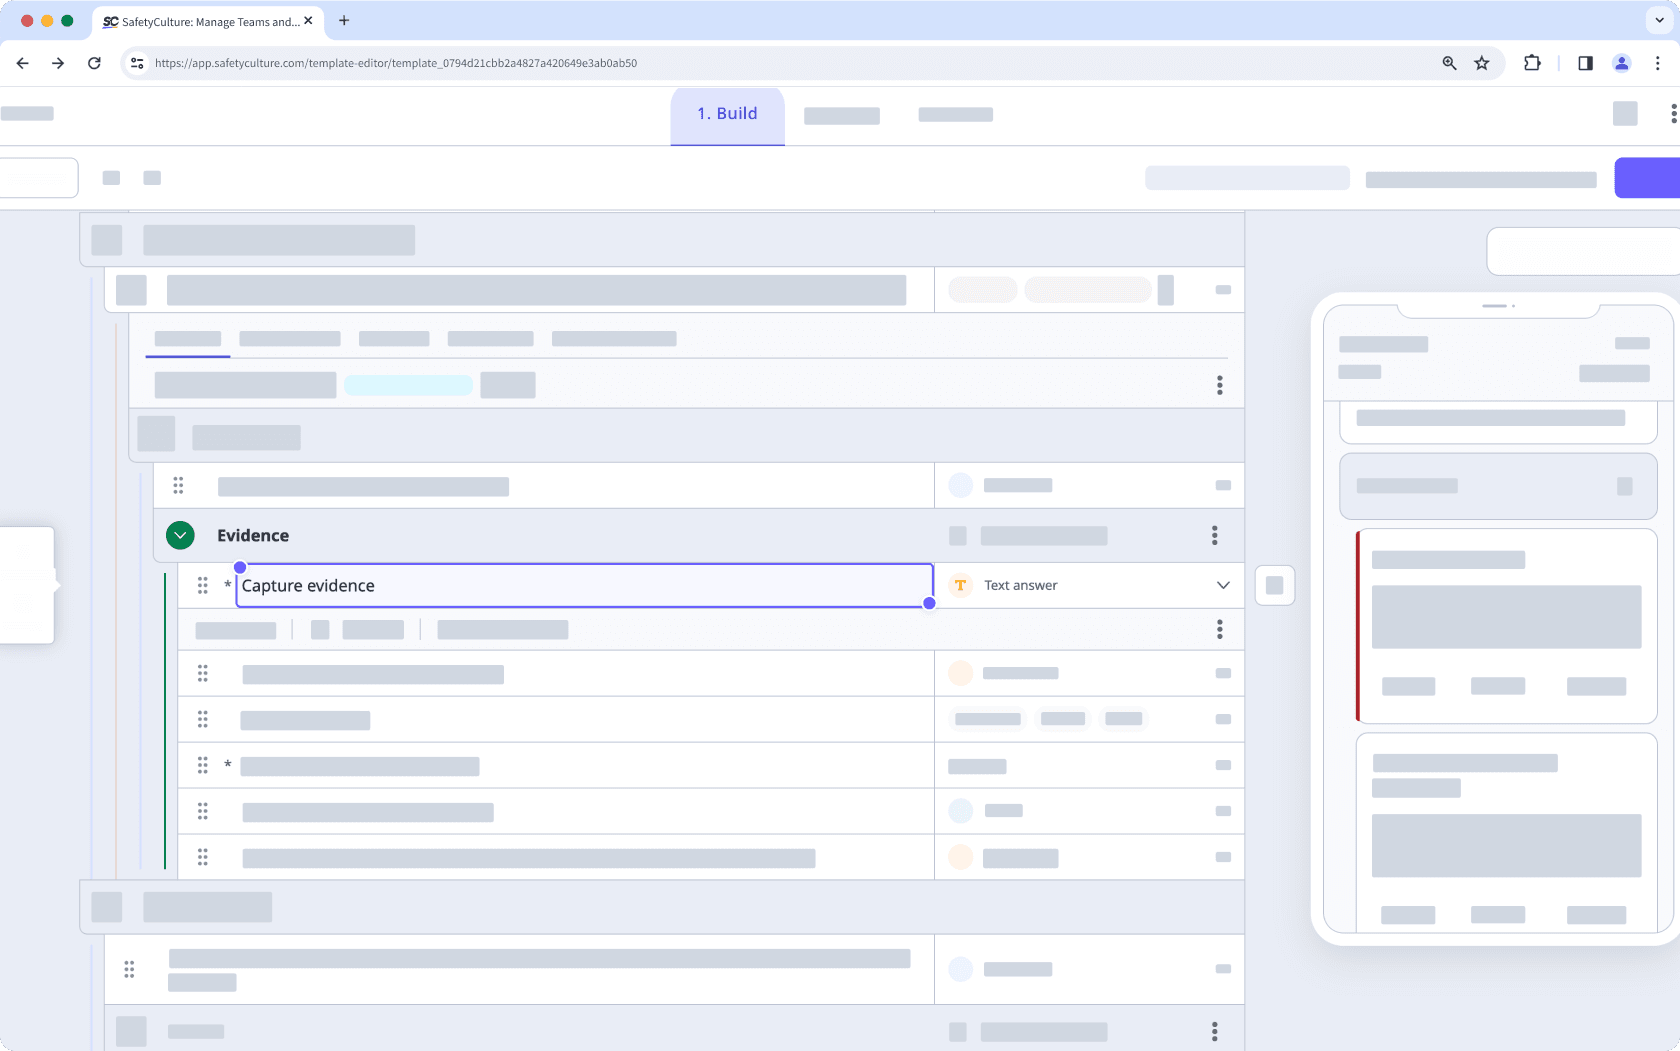Click the Text answer type icon
This screenshot has height=1051, width=1680.
pos(960,585)
